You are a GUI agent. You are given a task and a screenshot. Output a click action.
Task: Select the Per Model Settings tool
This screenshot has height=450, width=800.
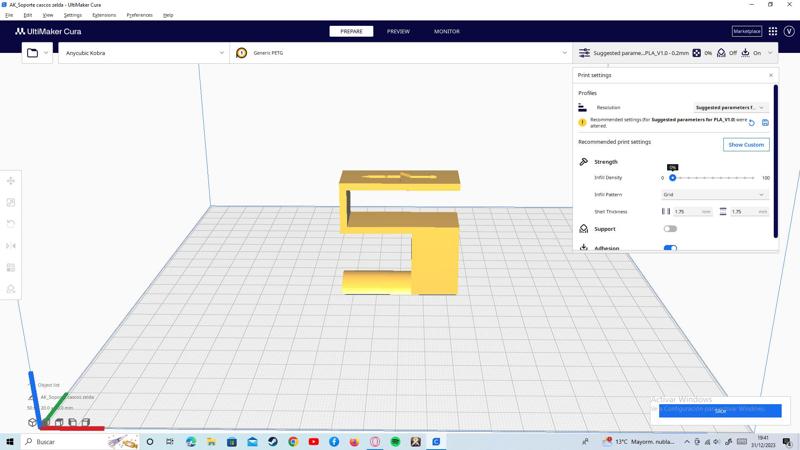[x=10, y=267]
